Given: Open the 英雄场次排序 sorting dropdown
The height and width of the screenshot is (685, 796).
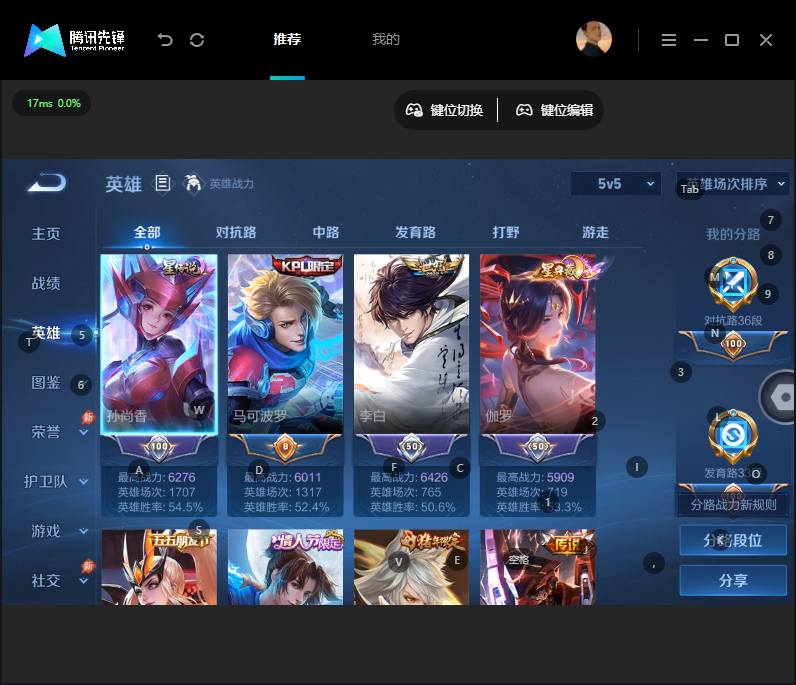Looking at the screenshot, I should click(x=733, y=184).
